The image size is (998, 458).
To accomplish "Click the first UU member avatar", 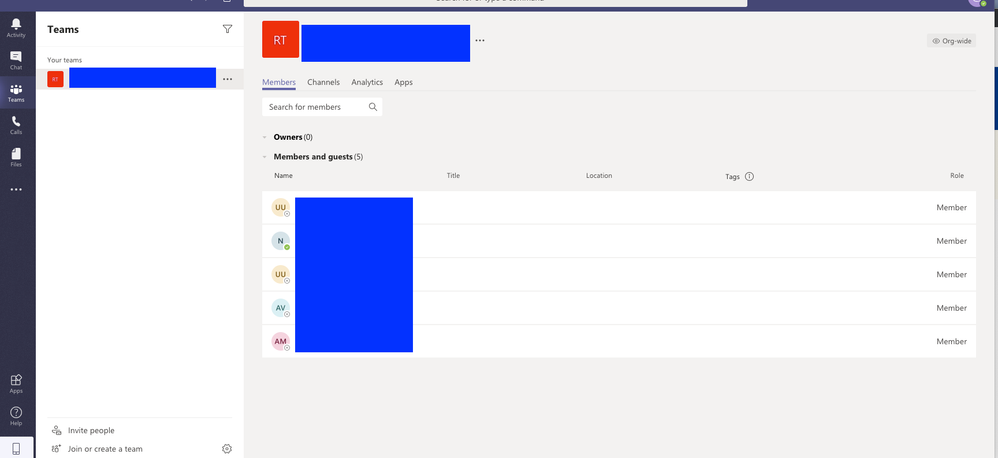I will pyautogui.click(x=281, y=207).
